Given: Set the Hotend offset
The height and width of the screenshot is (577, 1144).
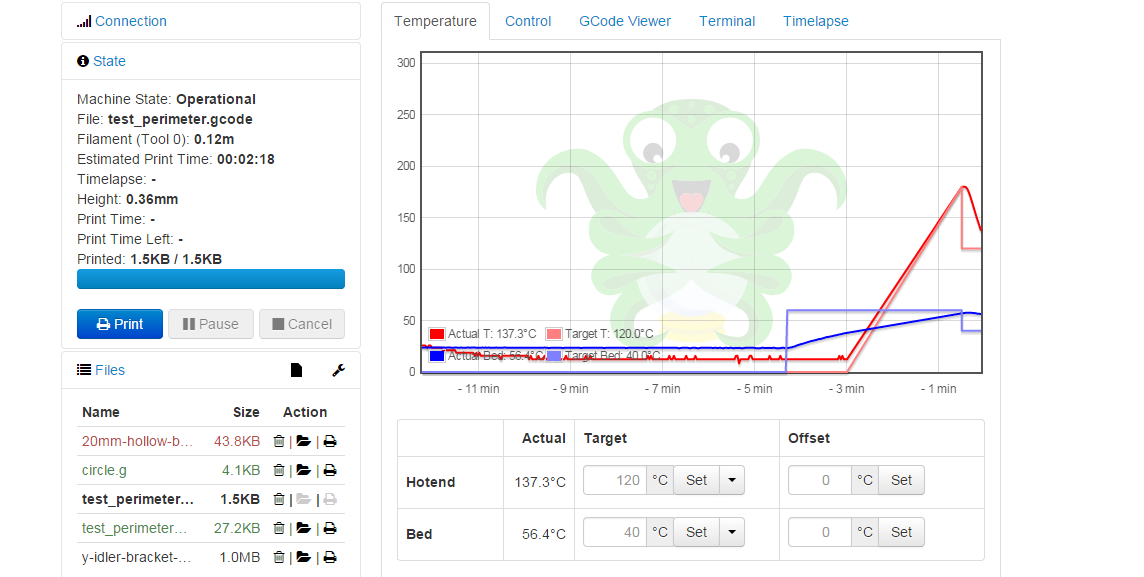Looking at the screenshot, I should [901, 480].
